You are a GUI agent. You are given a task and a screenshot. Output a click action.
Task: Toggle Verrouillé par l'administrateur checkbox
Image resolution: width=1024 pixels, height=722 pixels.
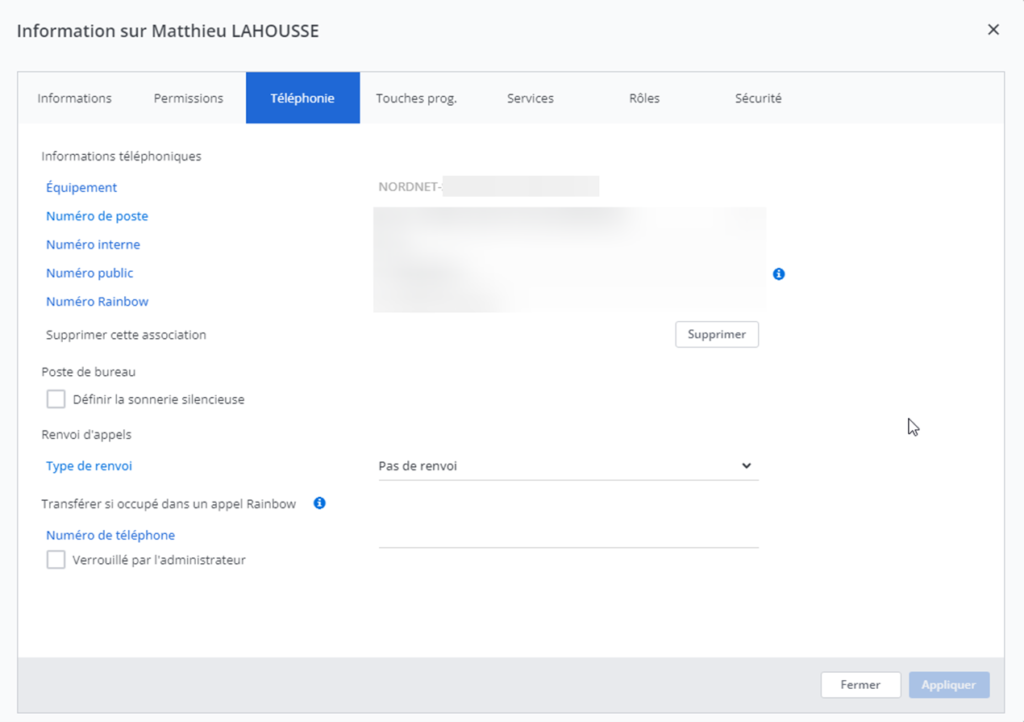click(x=56, y=560)
